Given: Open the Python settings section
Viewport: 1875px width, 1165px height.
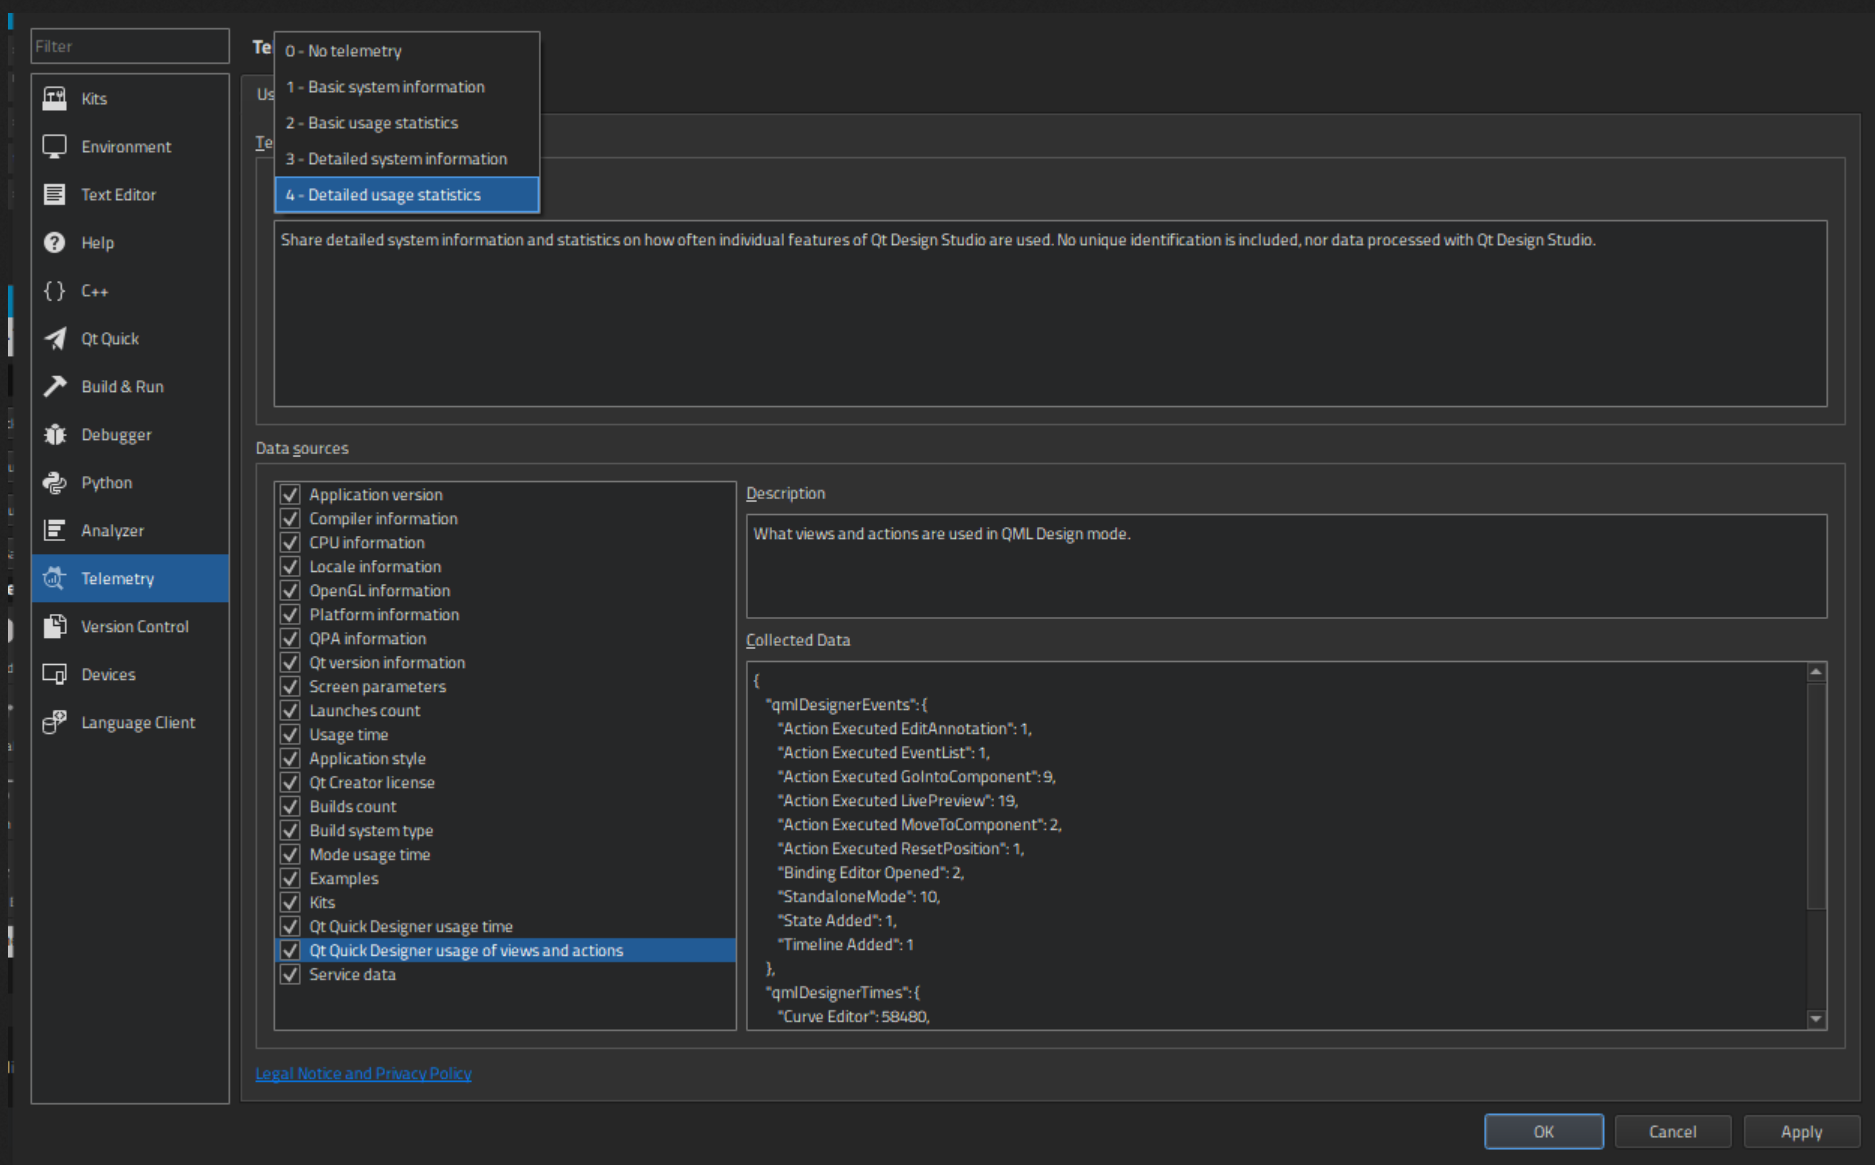Looking at the screenshot, I should [105, 482].
